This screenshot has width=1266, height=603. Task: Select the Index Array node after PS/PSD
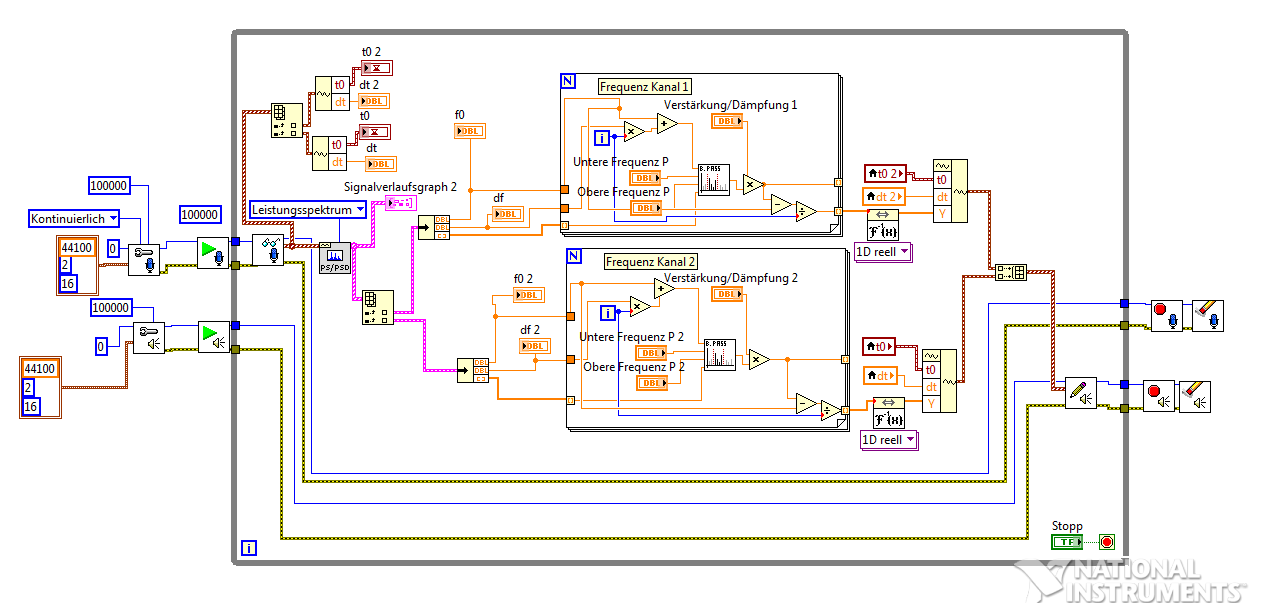coord(377,308)
